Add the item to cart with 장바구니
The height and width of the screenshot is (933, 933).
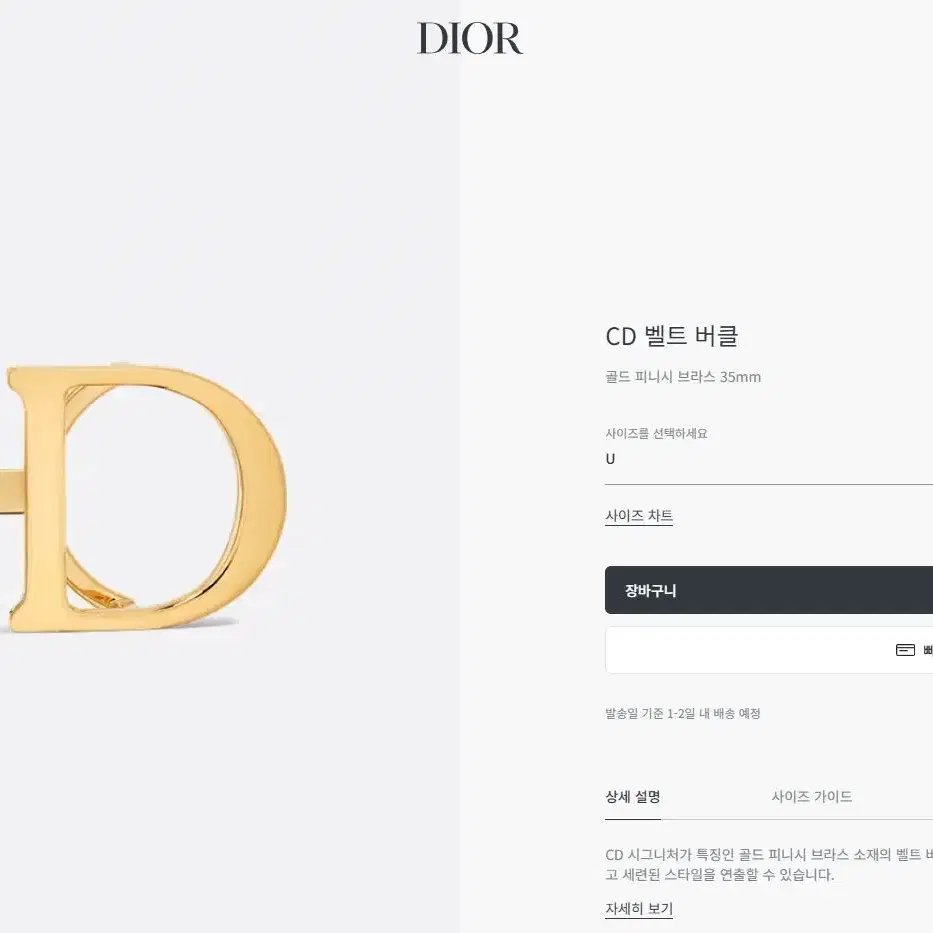point(769,590)
